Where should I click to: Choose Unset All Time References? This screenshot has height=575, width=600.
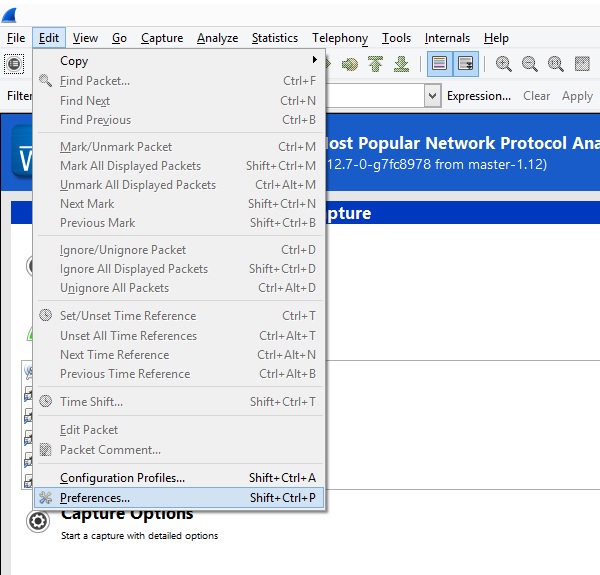click(x=179, y=336)
